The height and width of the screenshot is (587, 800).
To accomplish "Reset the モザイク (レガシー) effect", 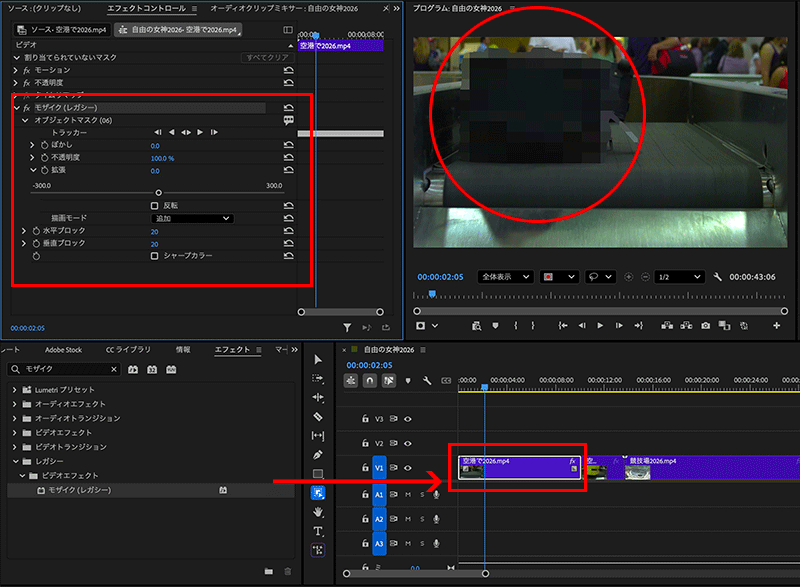I will point(289,108).
